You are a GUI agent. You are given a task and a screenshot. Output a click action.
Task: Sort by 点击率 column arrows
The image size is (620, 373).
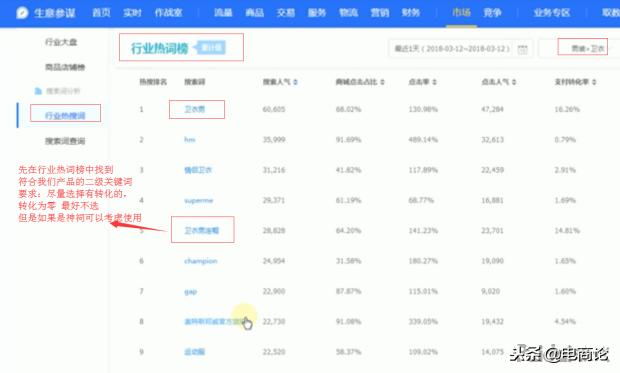point(434,82)
